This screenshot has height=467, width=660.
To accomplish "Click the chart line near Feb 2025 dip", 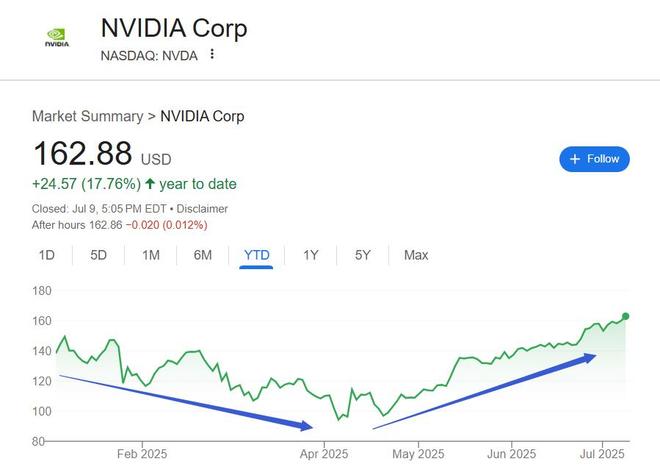I will point(146,385).
